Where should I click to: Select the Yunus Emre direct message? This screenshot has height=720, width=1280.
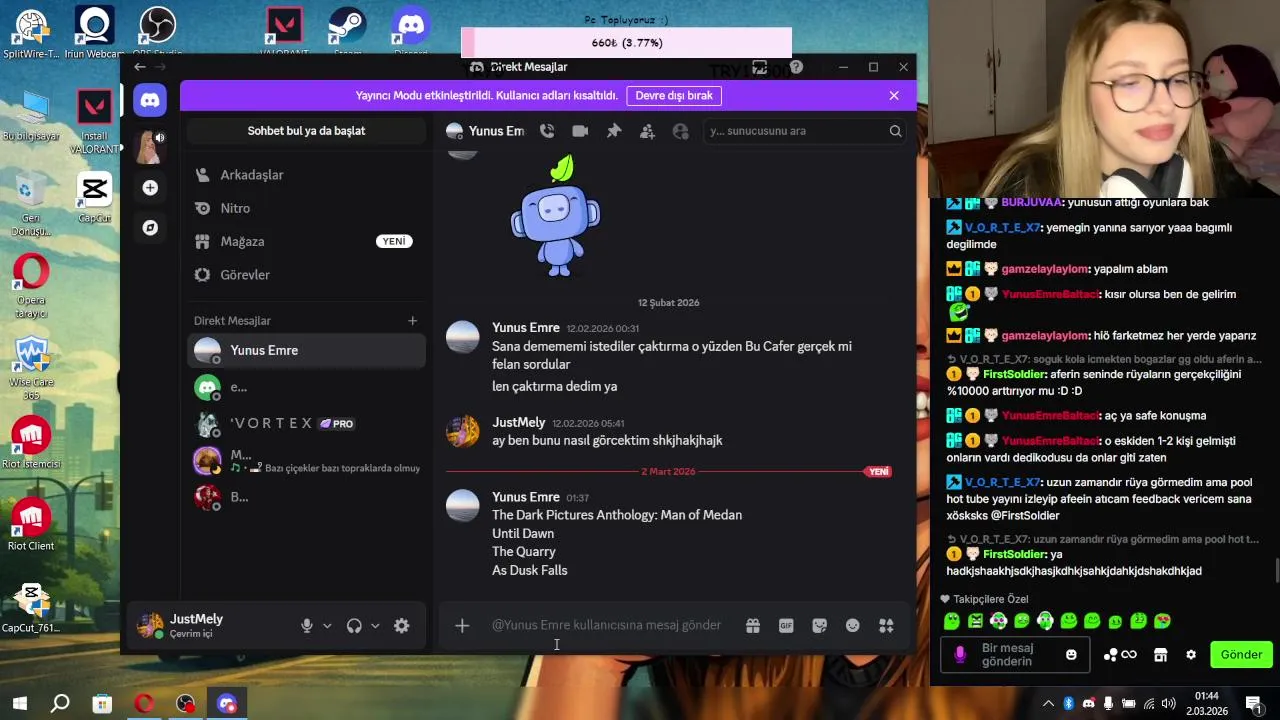pyautogui.click(x=306, y=350)
